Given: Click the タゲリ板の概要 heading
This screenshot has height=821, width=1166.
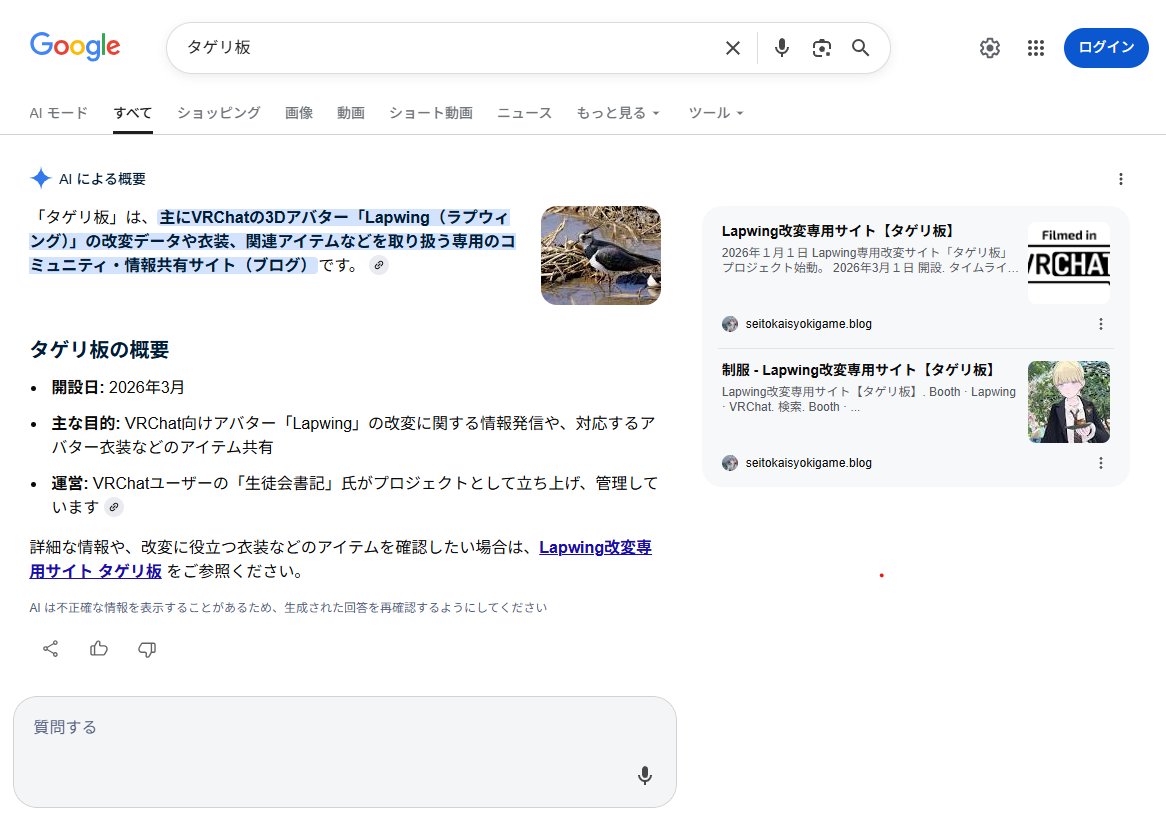Looking at the screenshot, I should pos(99,350).
